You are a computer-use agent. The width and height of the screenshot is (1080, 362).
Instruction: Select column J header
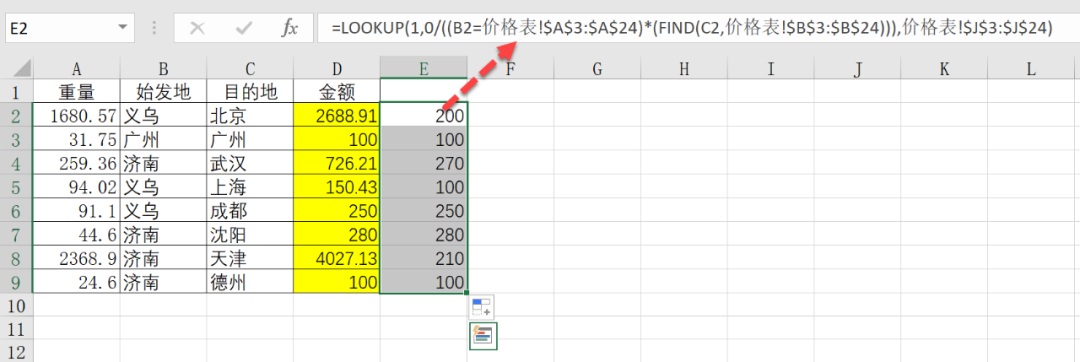pos(858,68)
